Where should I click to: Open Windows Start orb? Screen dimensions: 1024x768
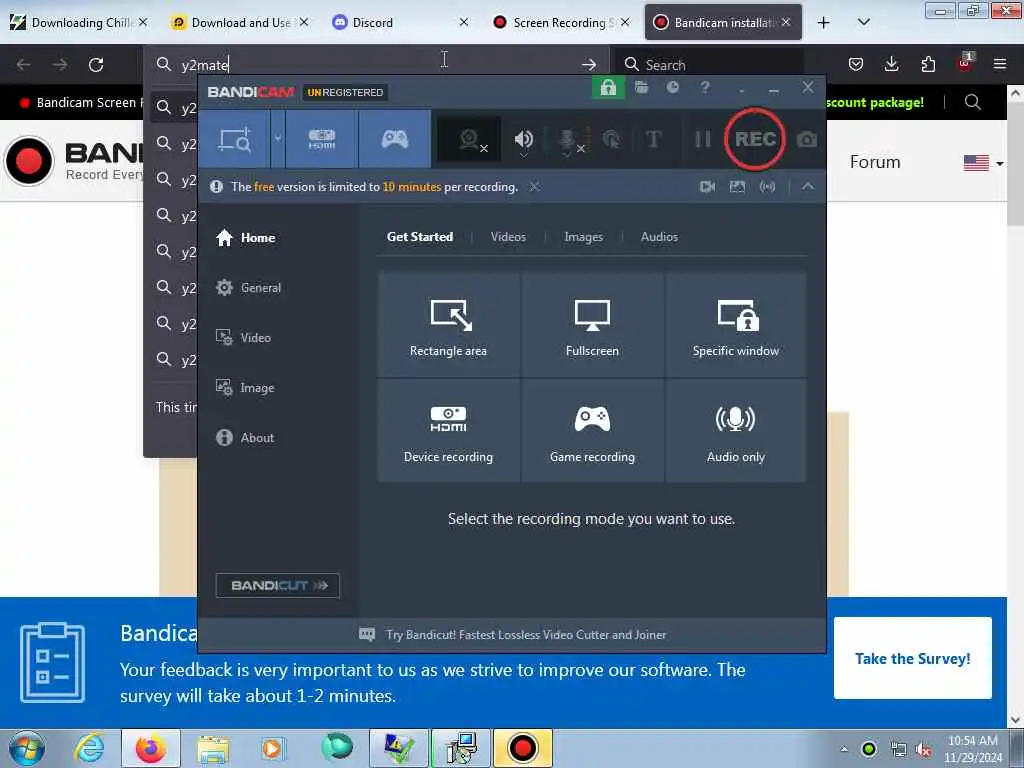(27, 748)
